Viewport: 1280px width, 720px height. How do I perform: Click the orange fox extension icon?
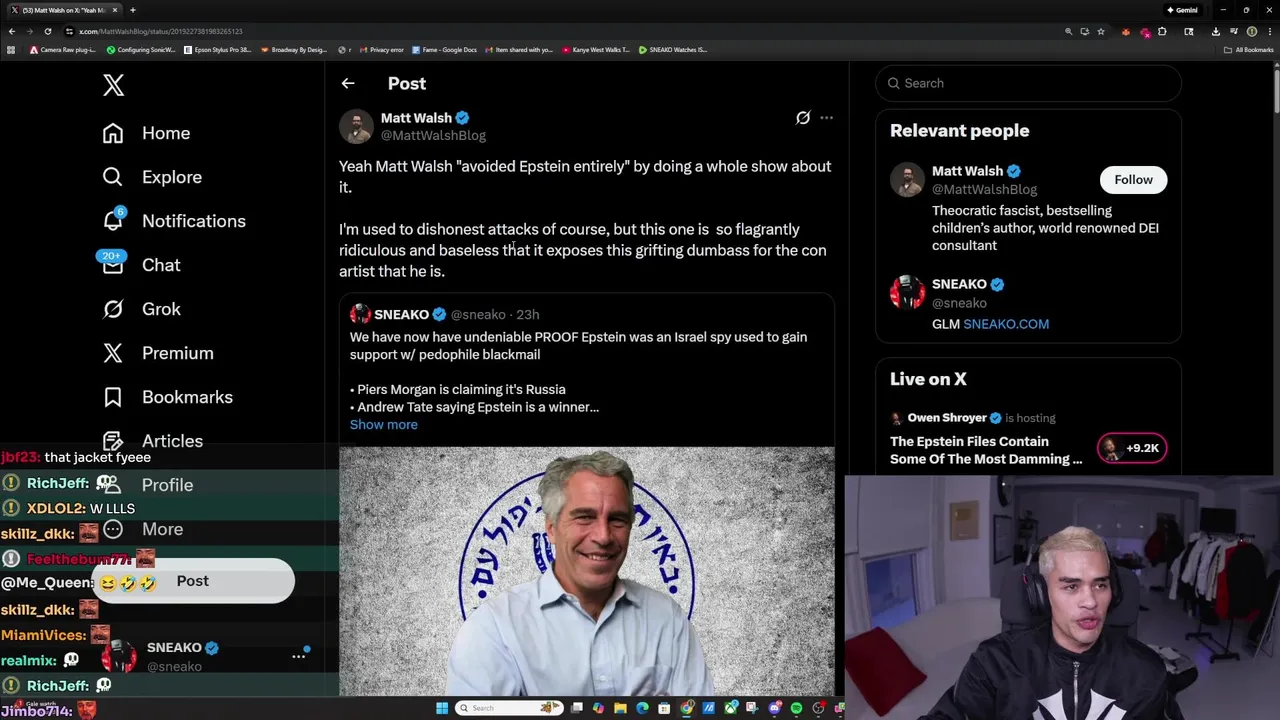pos(1126,31)
